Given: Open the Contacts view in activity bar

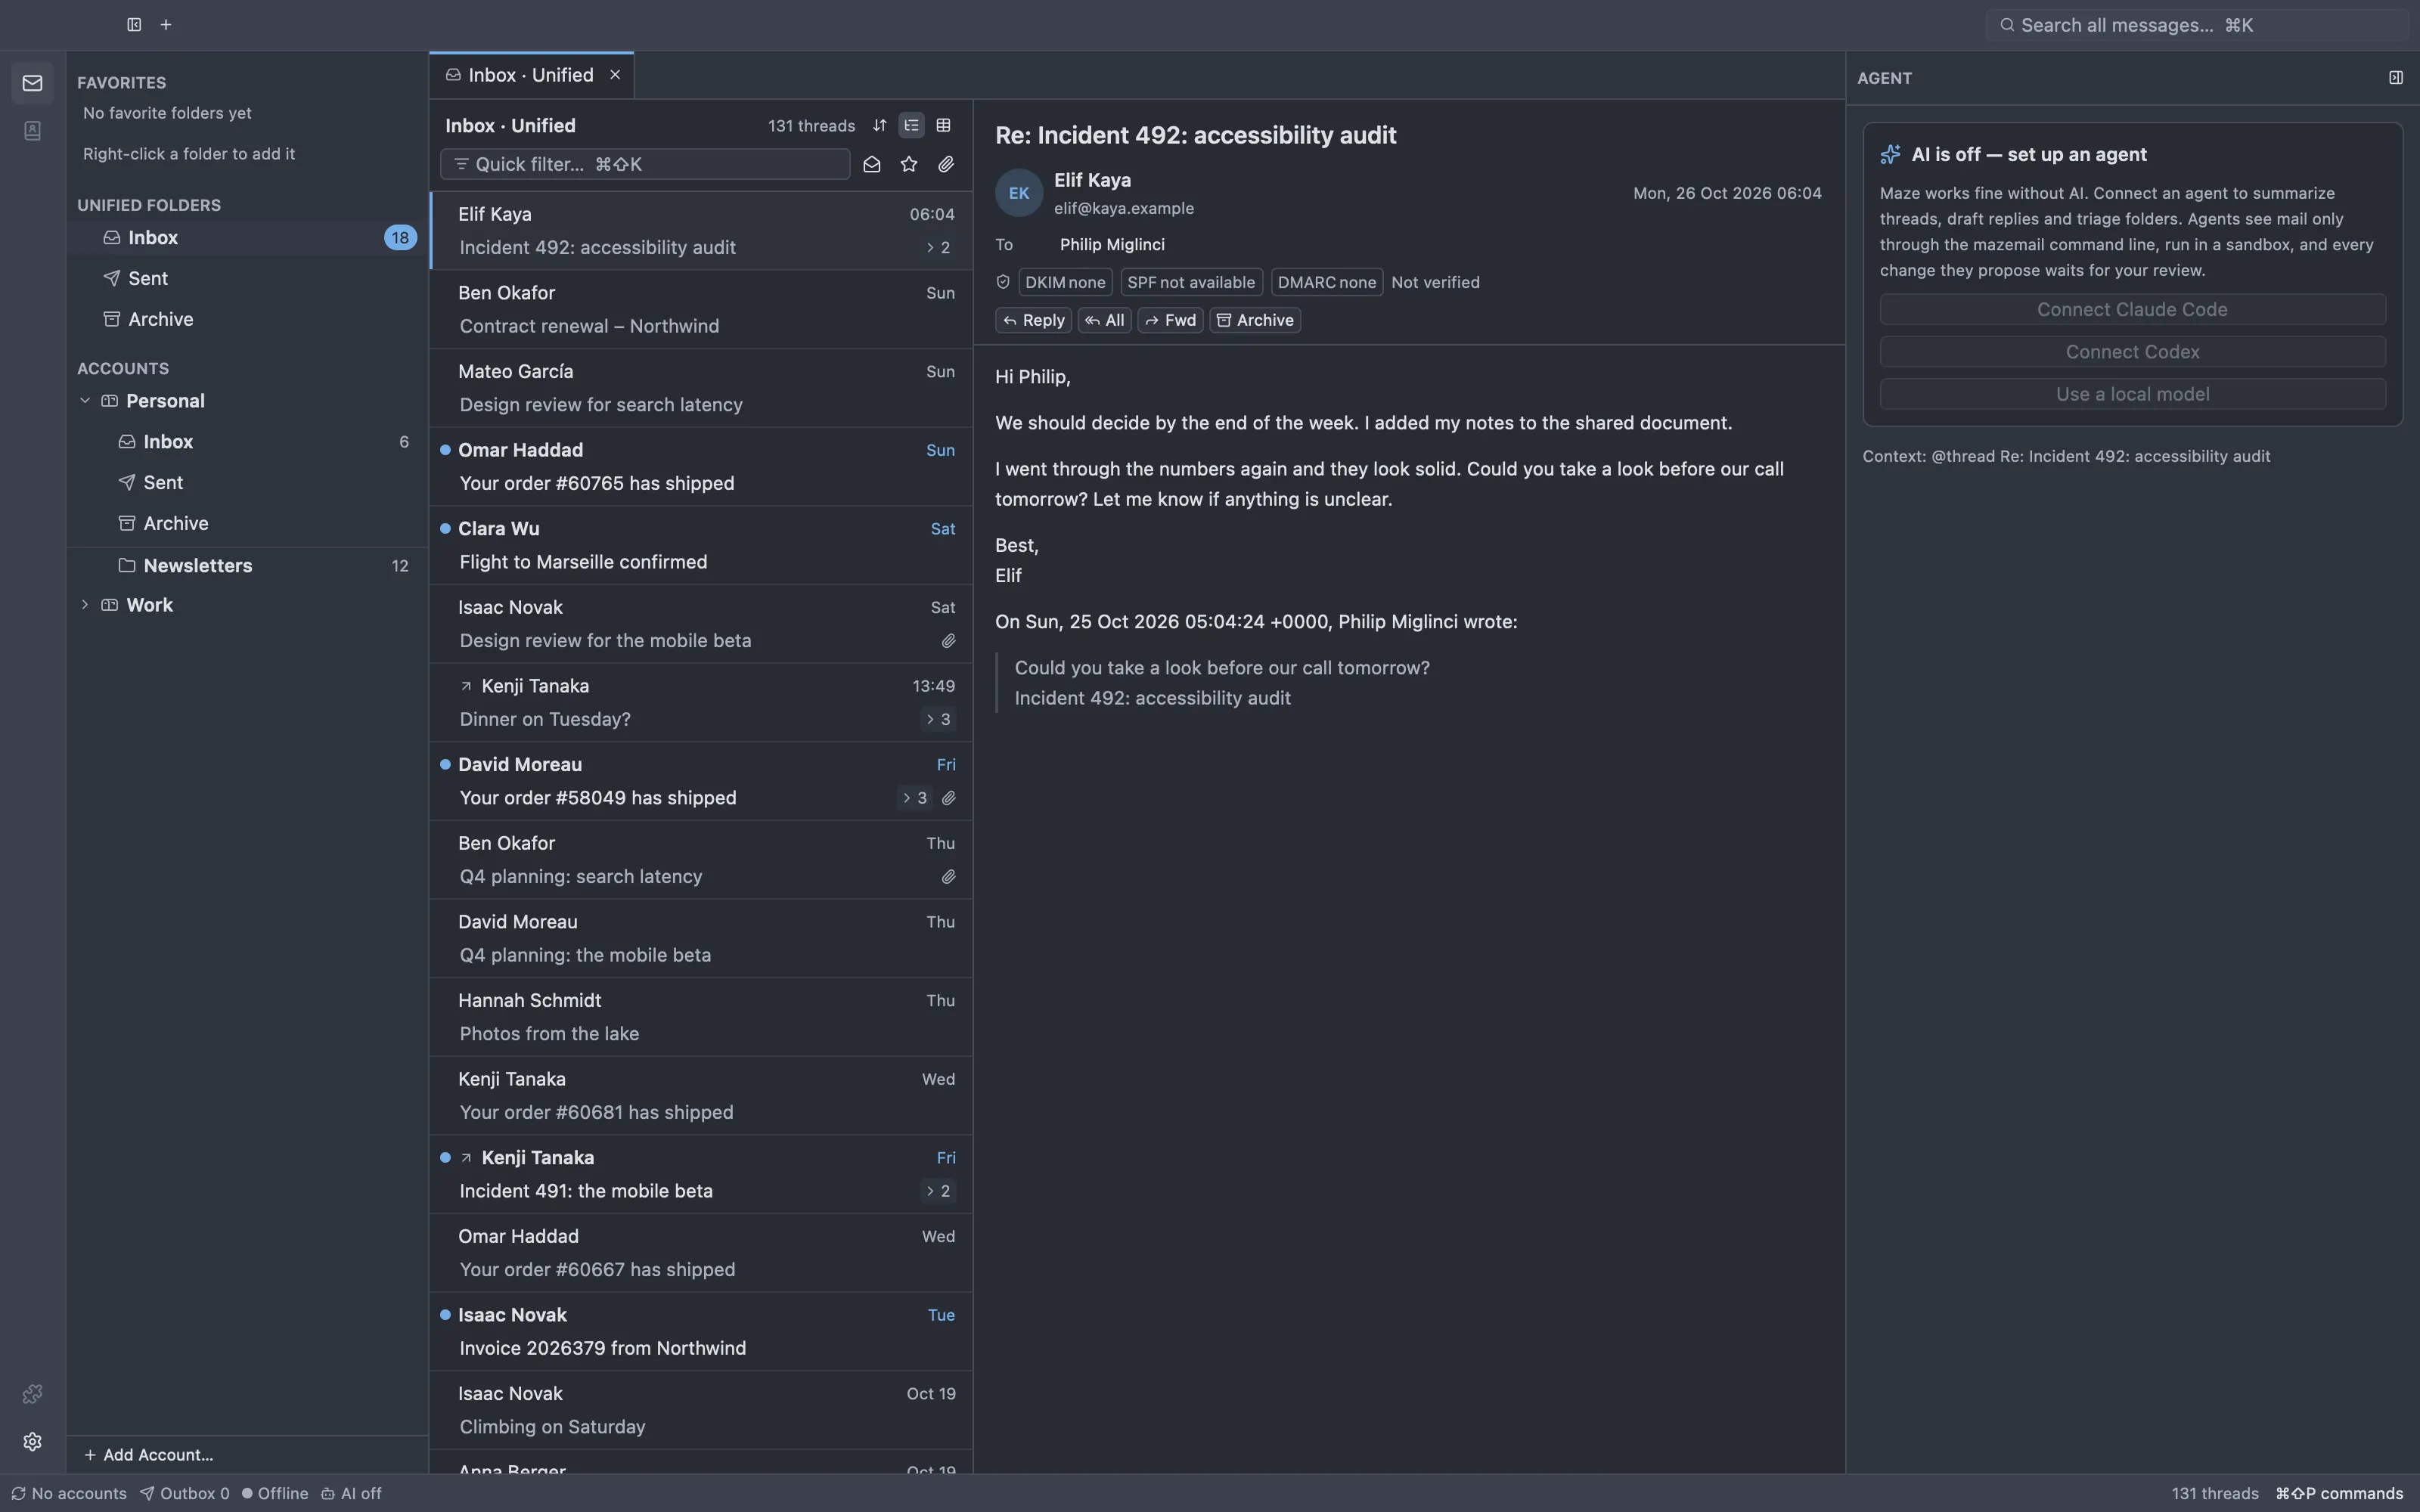Looking at the screenshot, I should pos(32,131).
